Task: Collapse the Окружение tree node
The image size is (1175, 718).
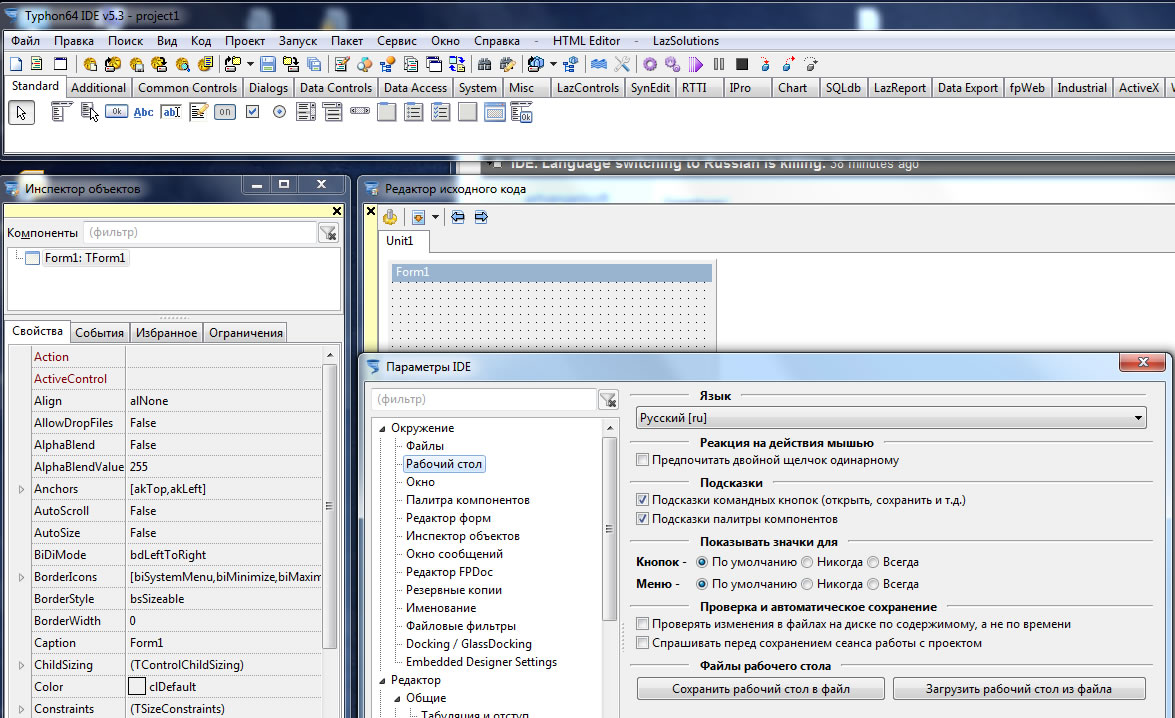Action: point(382,429)
